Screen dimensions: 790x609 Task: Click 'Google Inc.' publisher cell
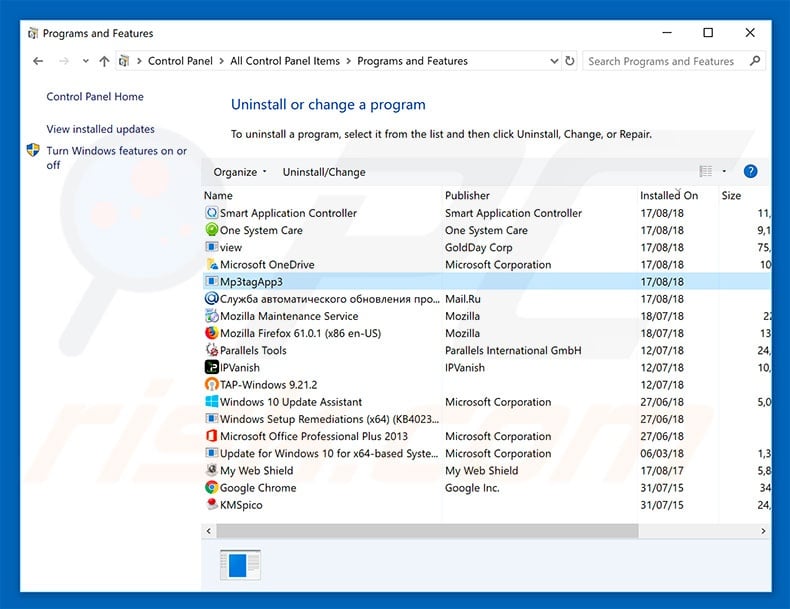click(x=472, y=488)
